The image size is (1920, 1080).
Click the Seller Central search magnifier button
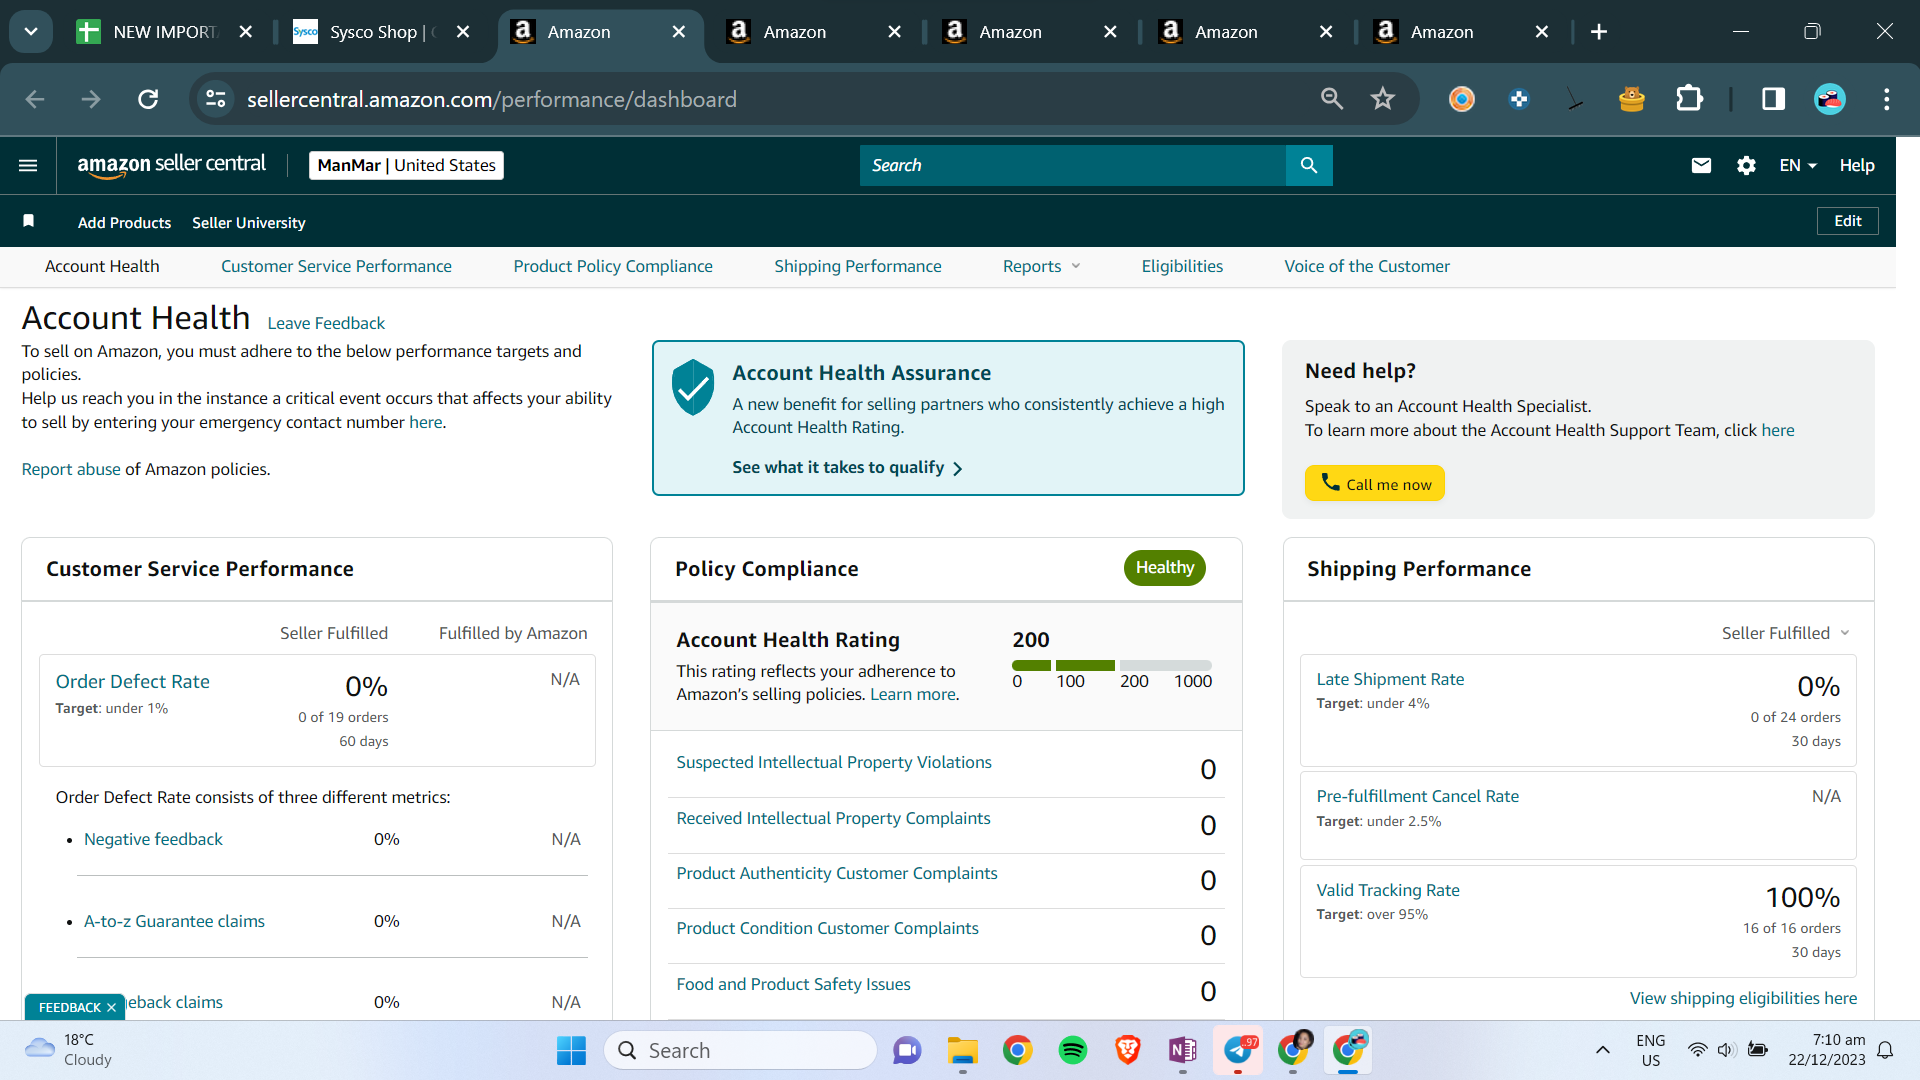click(x=1309, y=165)
